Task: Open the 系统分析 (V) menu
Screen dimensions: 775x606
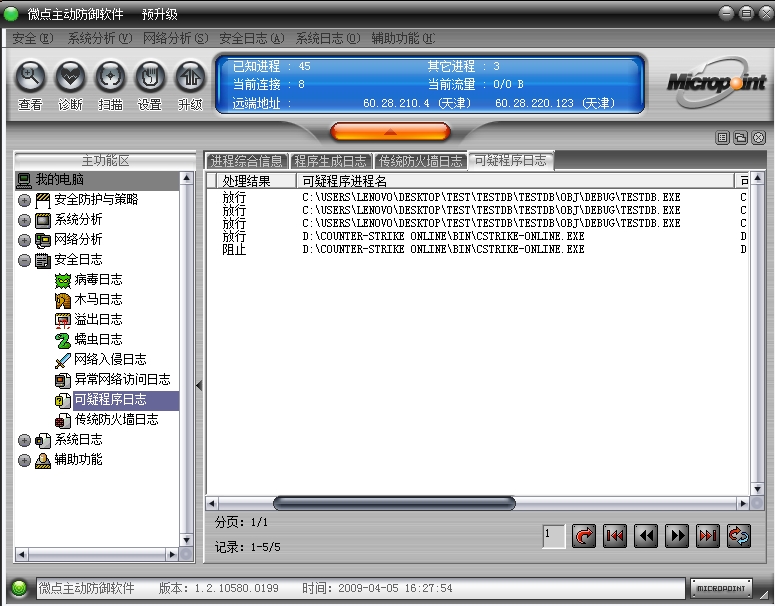Action: click(100, 38)
